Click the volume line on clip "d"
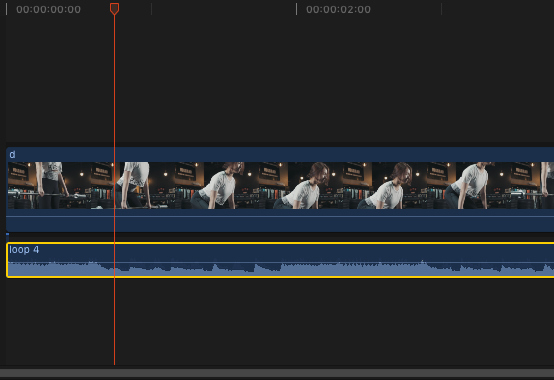Viewport: 554px width, 380px height. (280, 216)
